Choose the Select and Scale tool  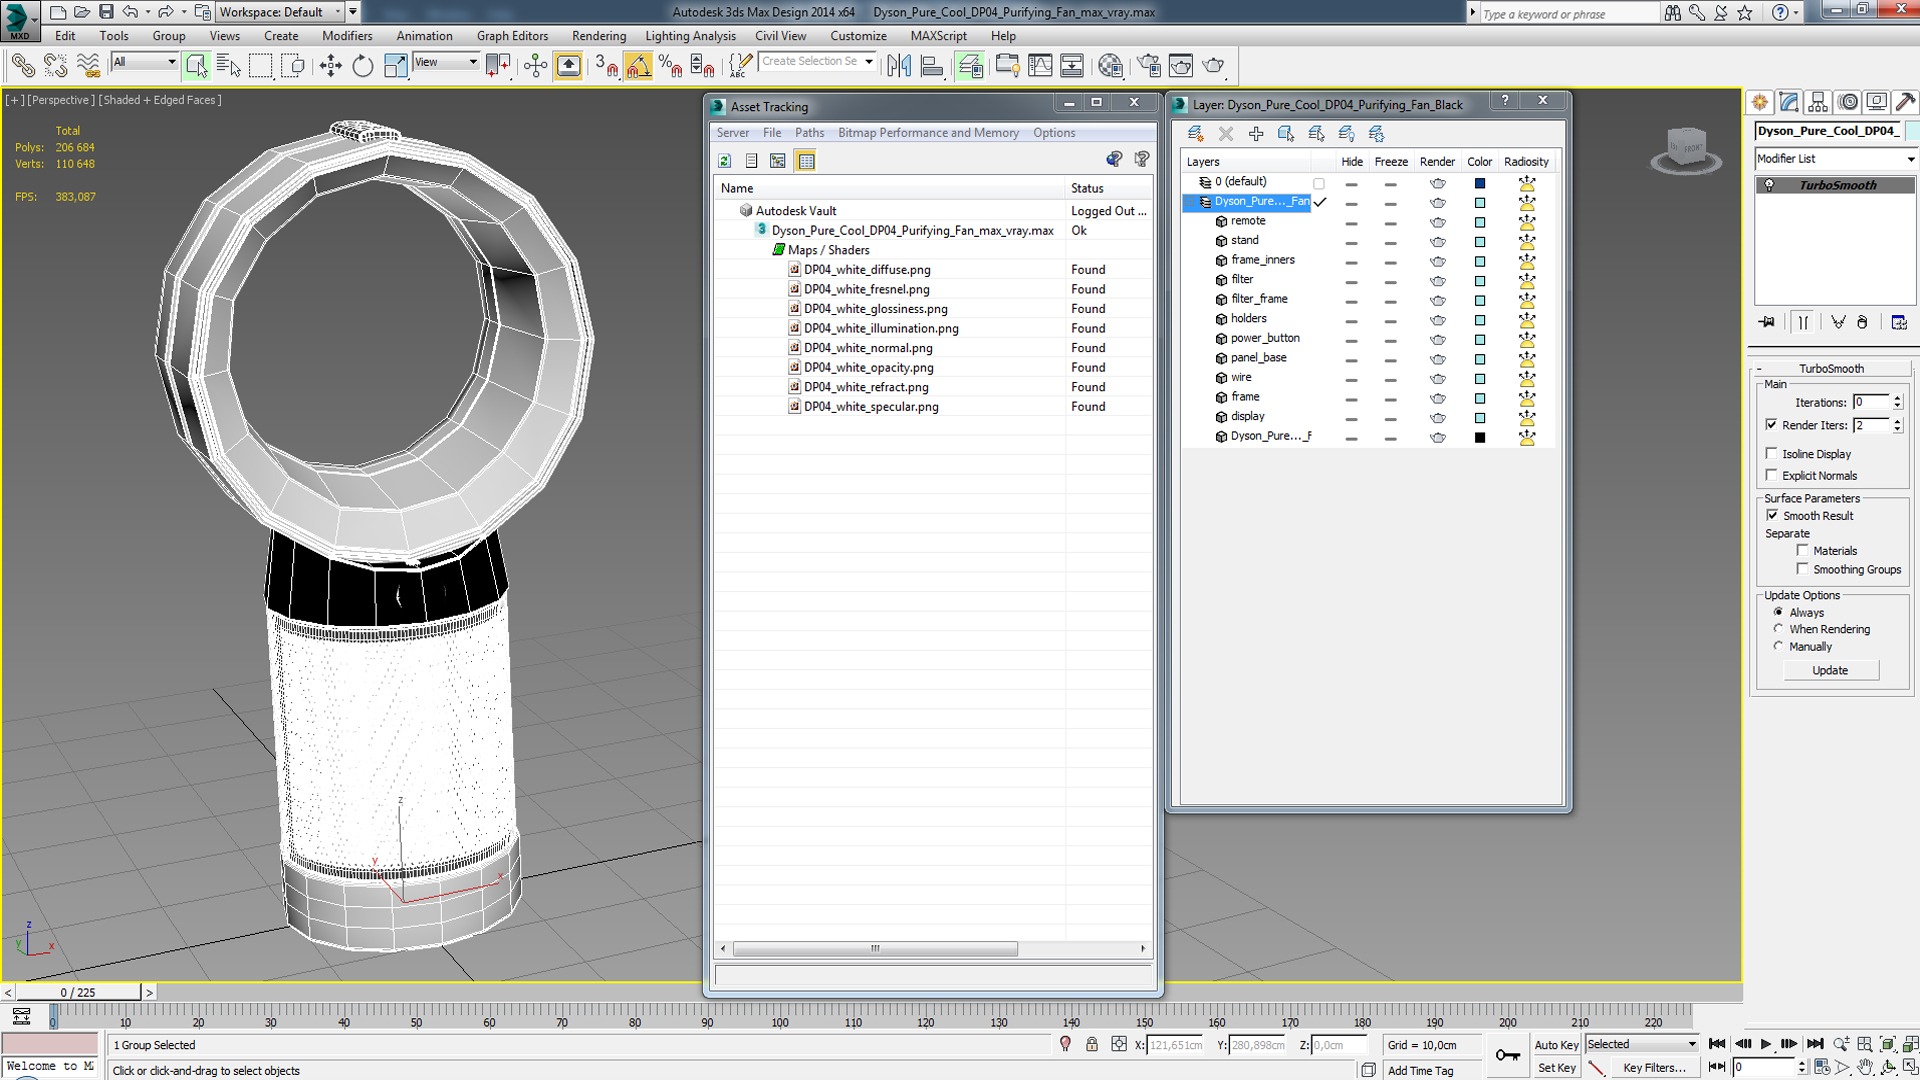[395, 66]
